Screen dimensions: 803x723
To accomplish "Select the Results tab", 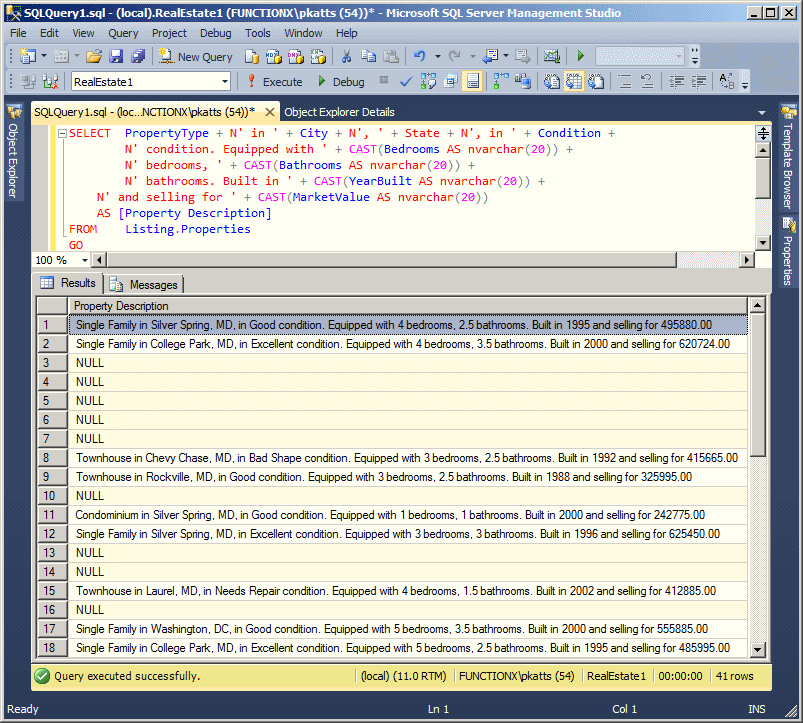I will (69, 283).
